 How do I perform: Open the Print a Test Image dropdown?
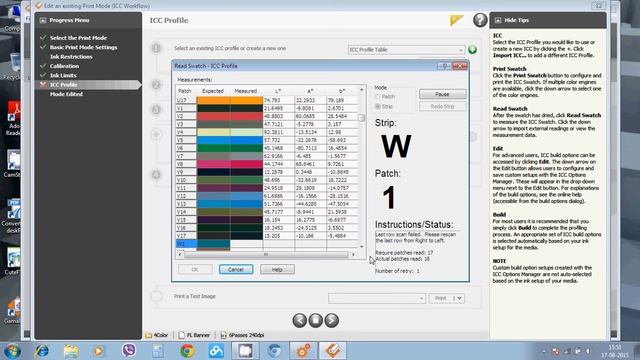[x=377, y=298]
